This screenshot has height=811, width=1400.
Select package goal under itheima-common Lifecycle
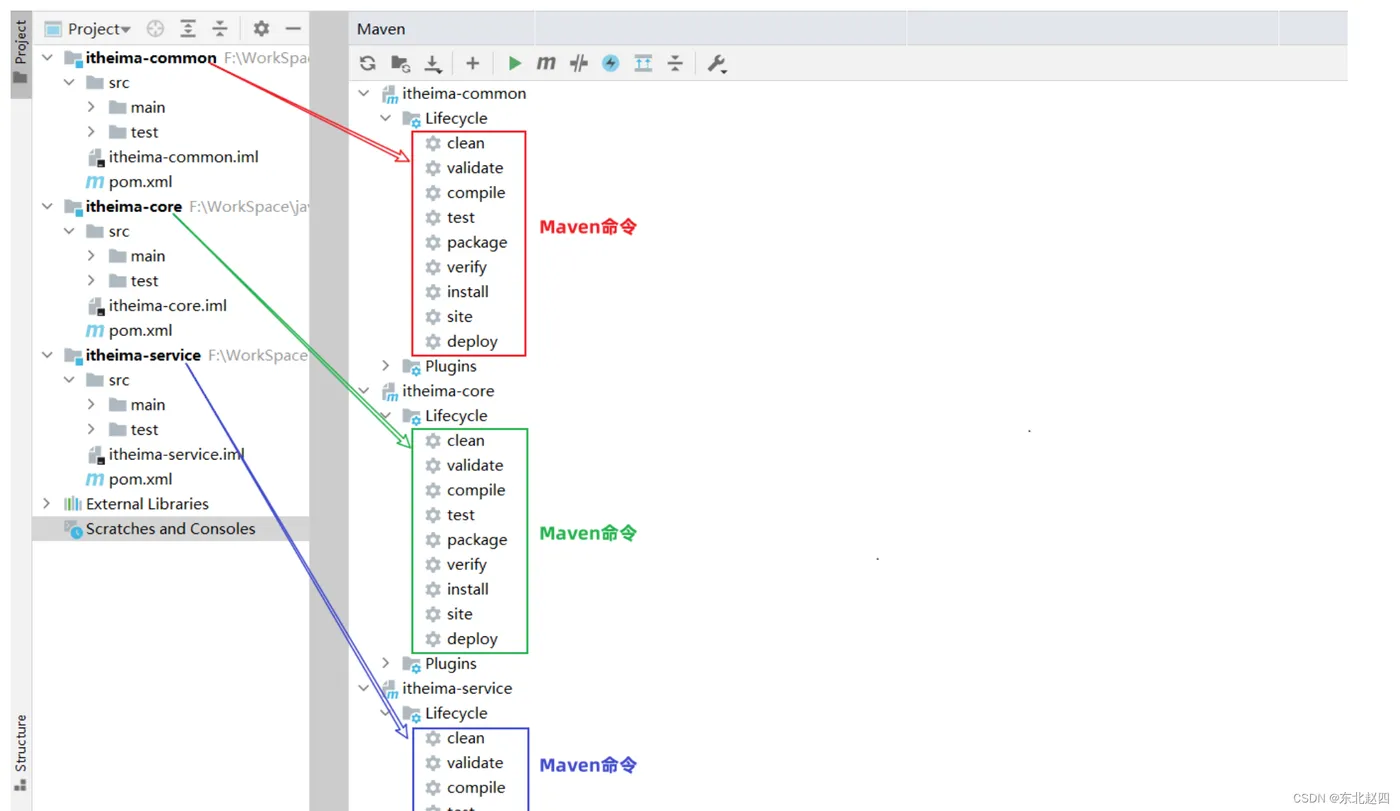click(x=466, y=242)
